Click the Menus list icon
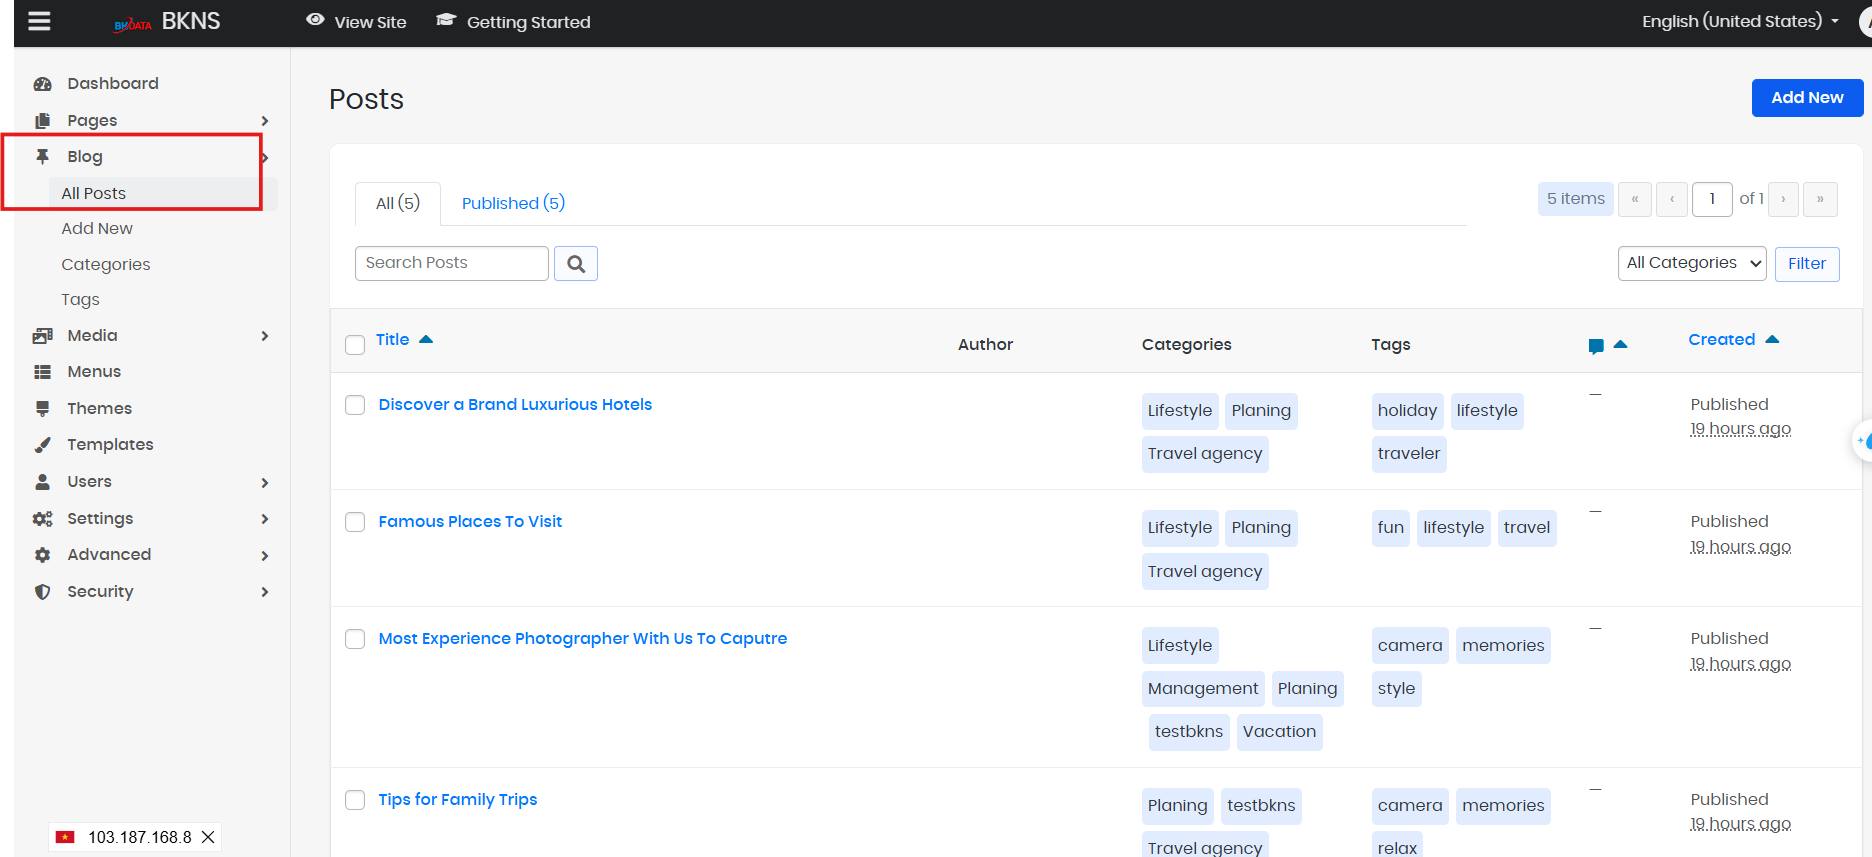Viewport: 1872px width, 857px height. pyautogui.click(x=42, y=372)
